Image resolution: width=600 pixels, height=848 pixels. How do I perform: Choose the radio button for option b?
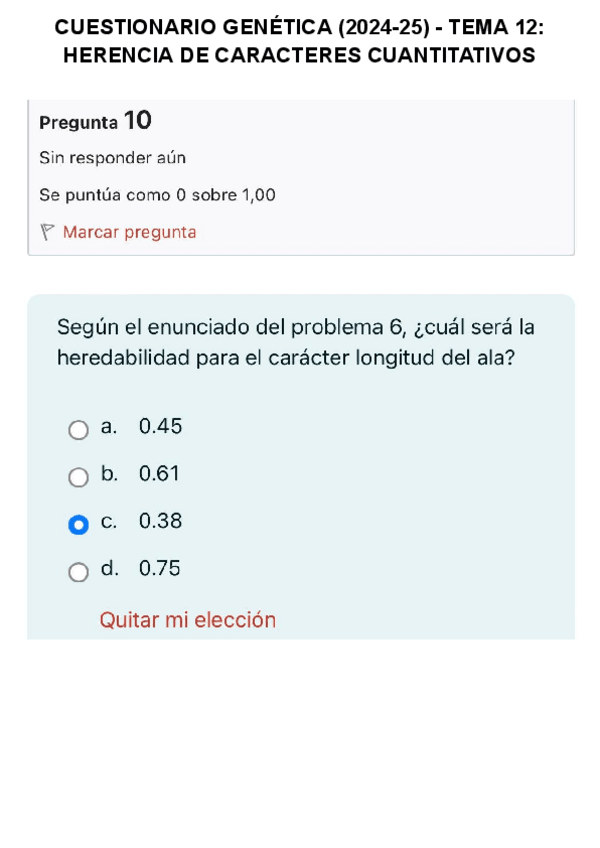tap(78, 476)
